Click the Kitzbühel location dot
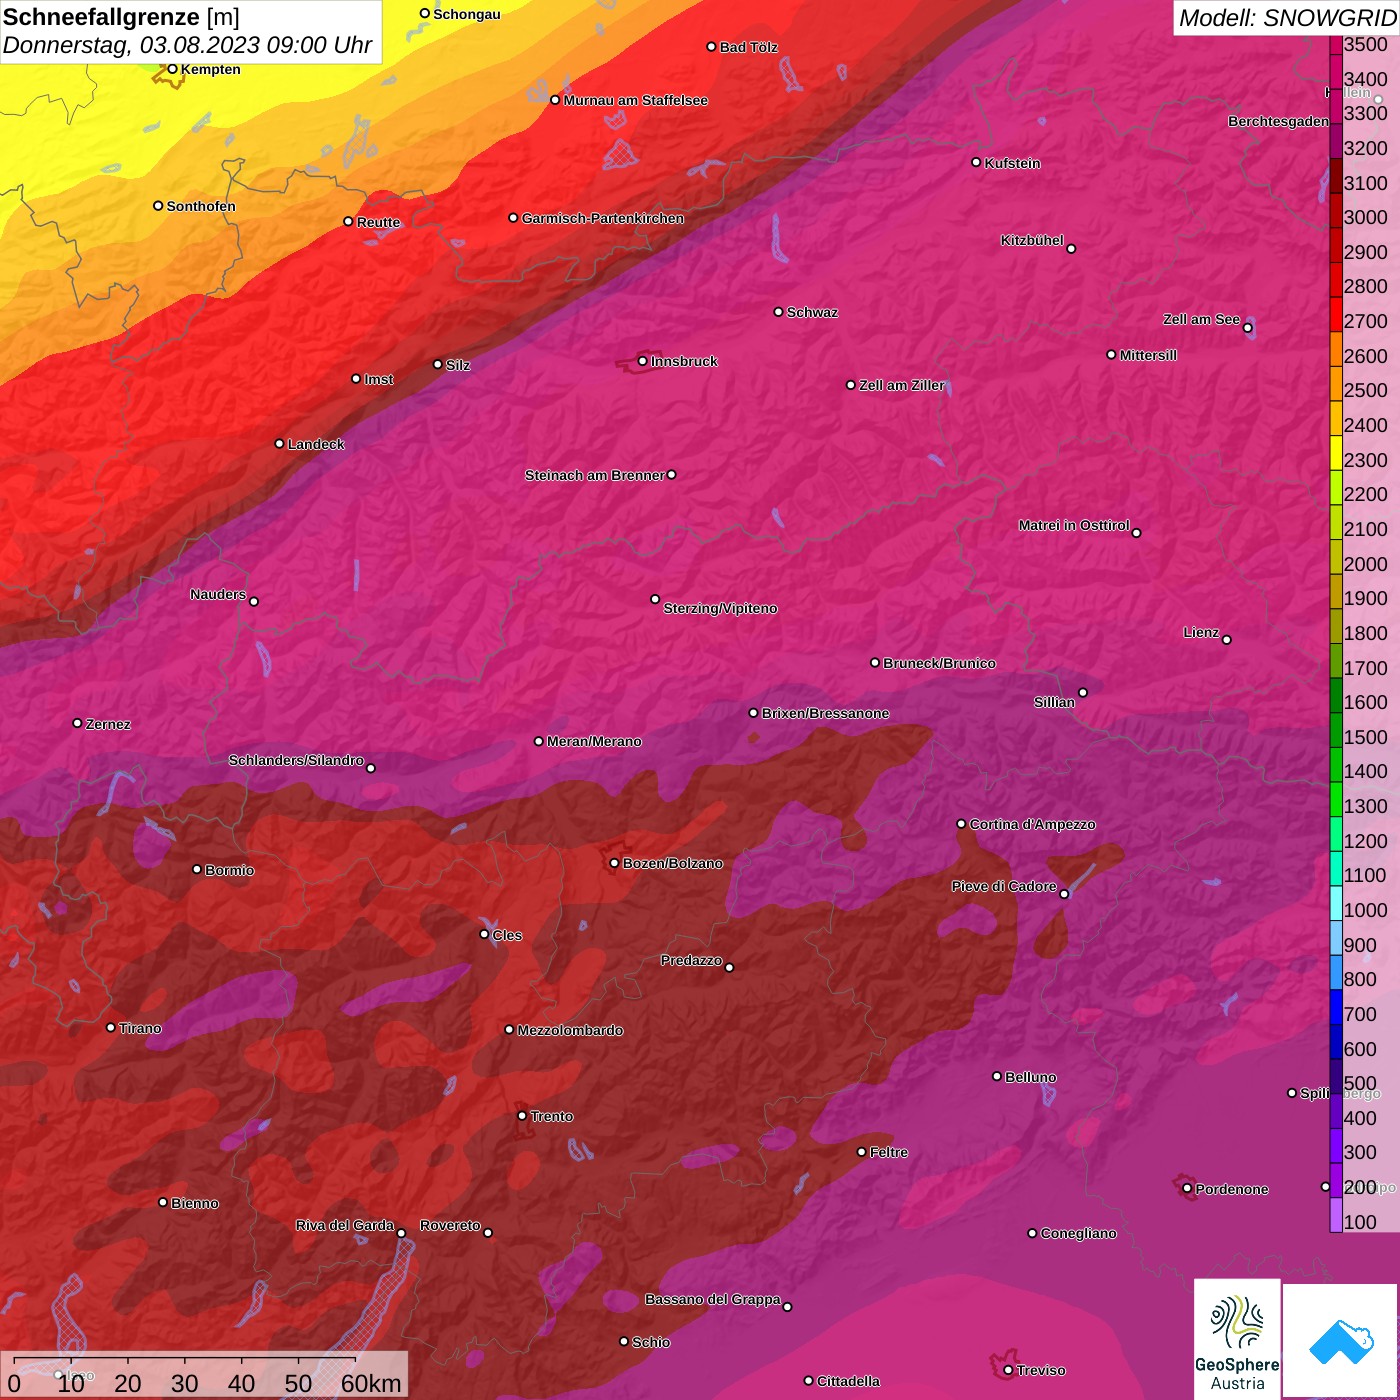This screenshot has width=1400, height=1400. (x=1071, y=248)
